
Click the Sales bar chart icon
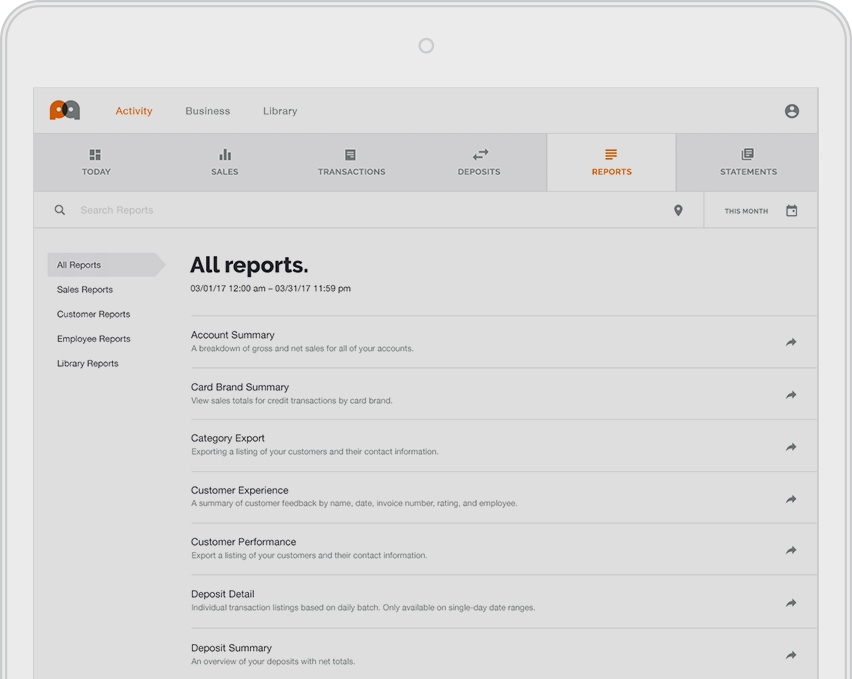coord(225,155)
